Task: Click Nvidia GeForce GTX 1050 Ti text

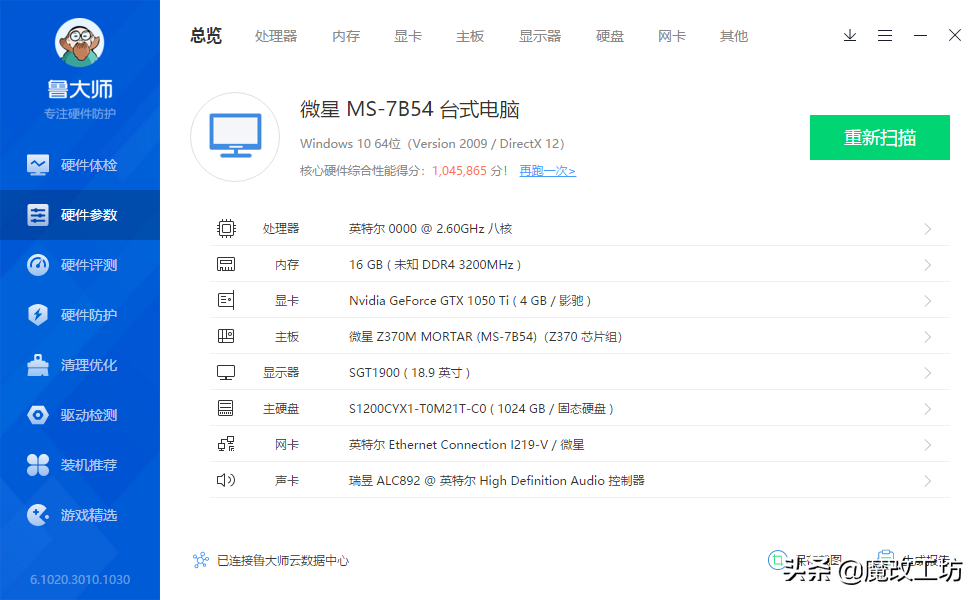Action: tap(470, 301)
